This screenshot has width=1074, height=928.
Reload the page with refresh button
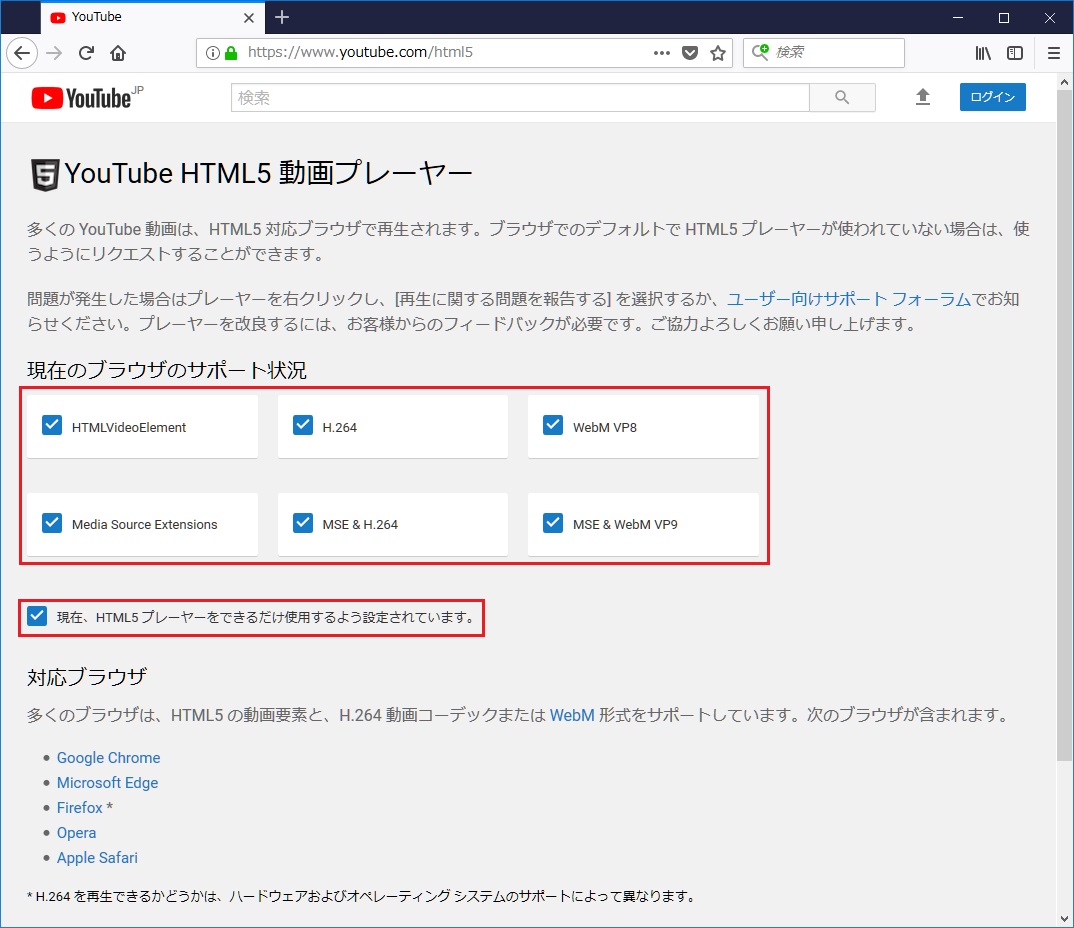click(87, 53)
